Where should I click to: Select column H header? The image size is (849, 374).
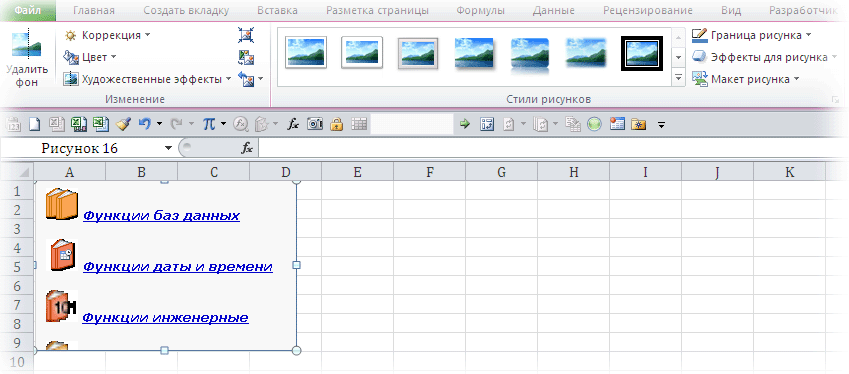pos(573,172)
